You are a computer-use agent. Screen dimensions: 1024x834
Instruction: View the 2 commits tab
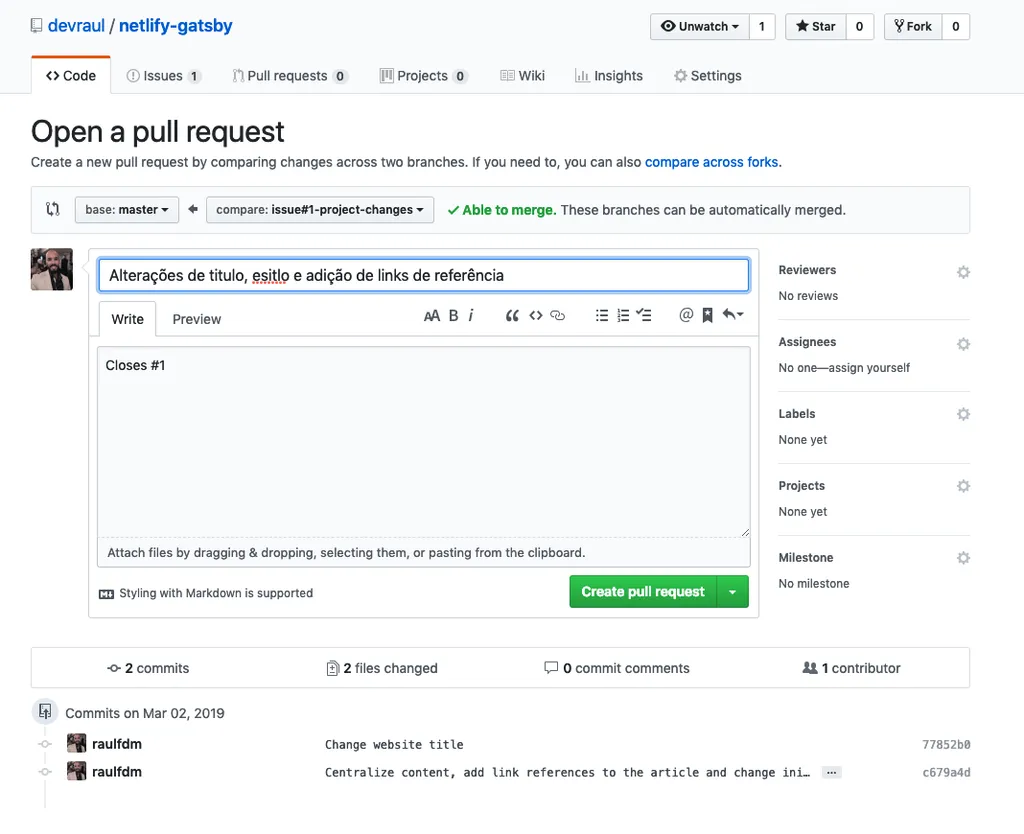[148, 668]
